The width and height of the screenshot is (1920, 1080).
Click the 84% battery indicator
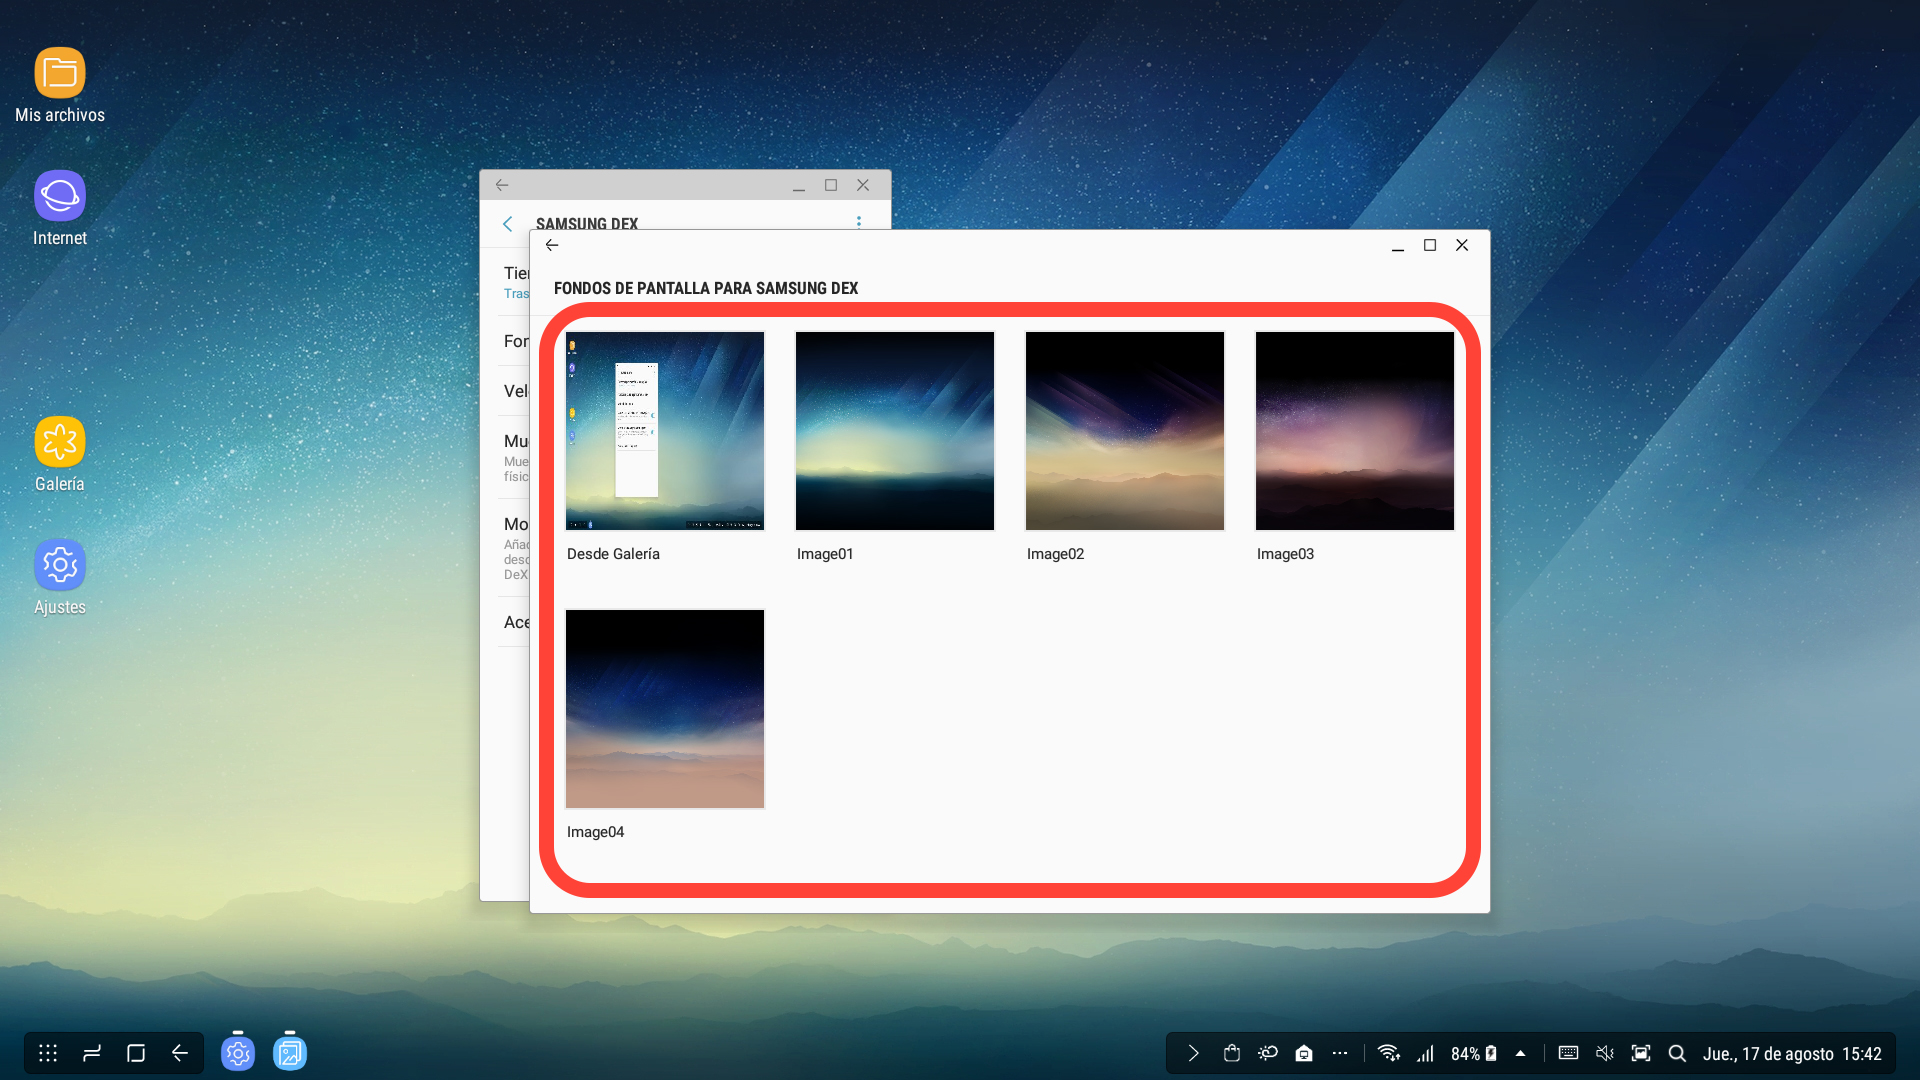(1474, 1054)
